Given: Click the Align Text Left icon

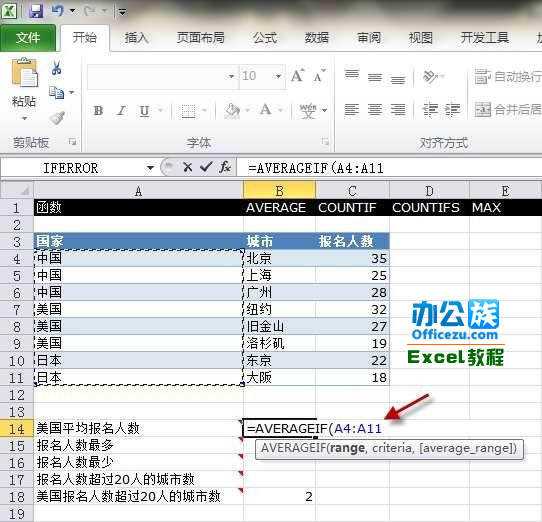Looking at the screenshot, I should coord(352,110).
